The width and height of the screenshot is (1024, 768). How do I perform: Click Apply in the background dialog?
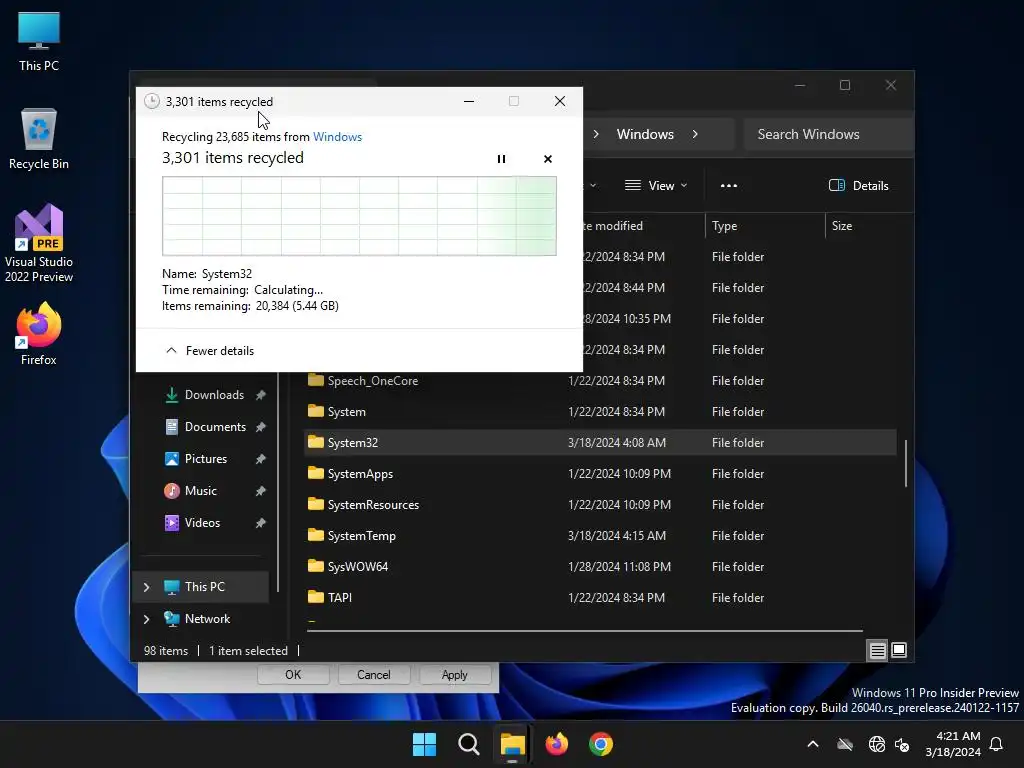coord(455,675)
